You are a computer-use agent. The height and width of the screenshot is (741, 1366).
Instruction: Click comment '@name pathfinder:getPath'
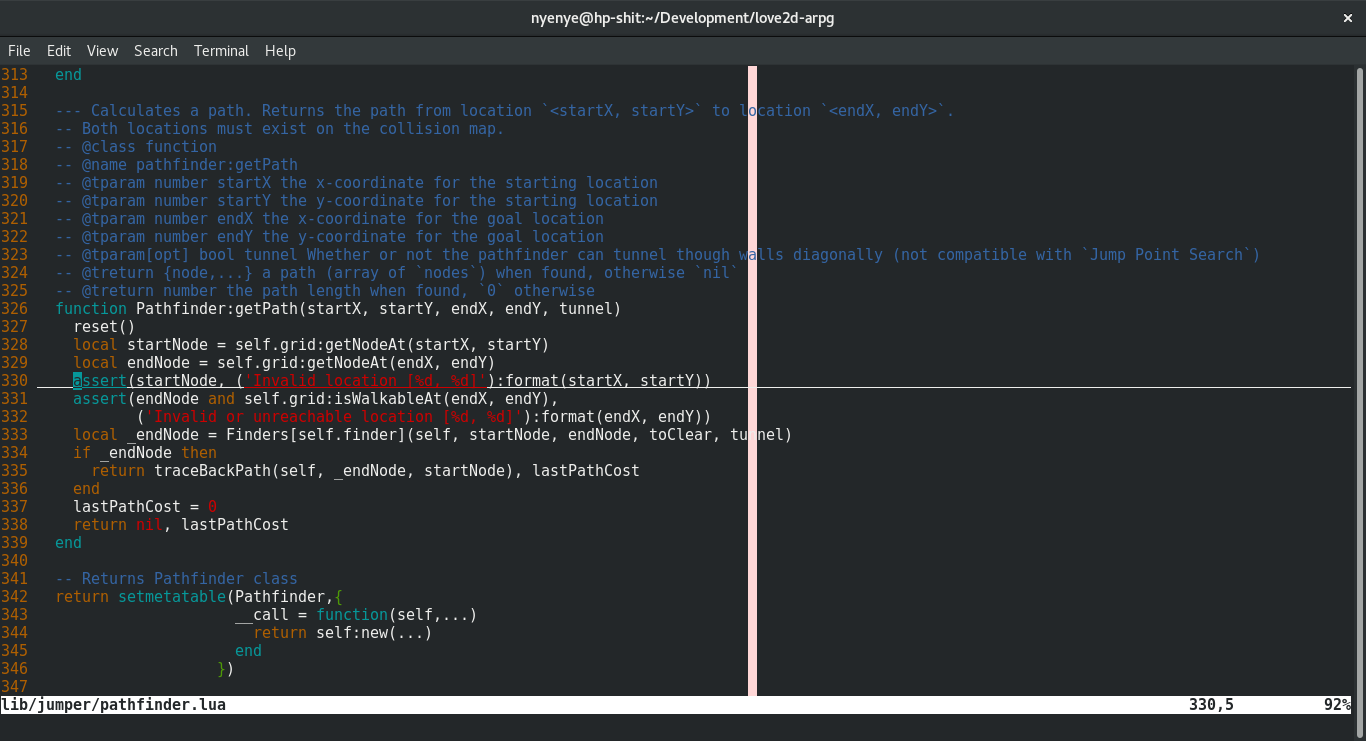(190, 165)
